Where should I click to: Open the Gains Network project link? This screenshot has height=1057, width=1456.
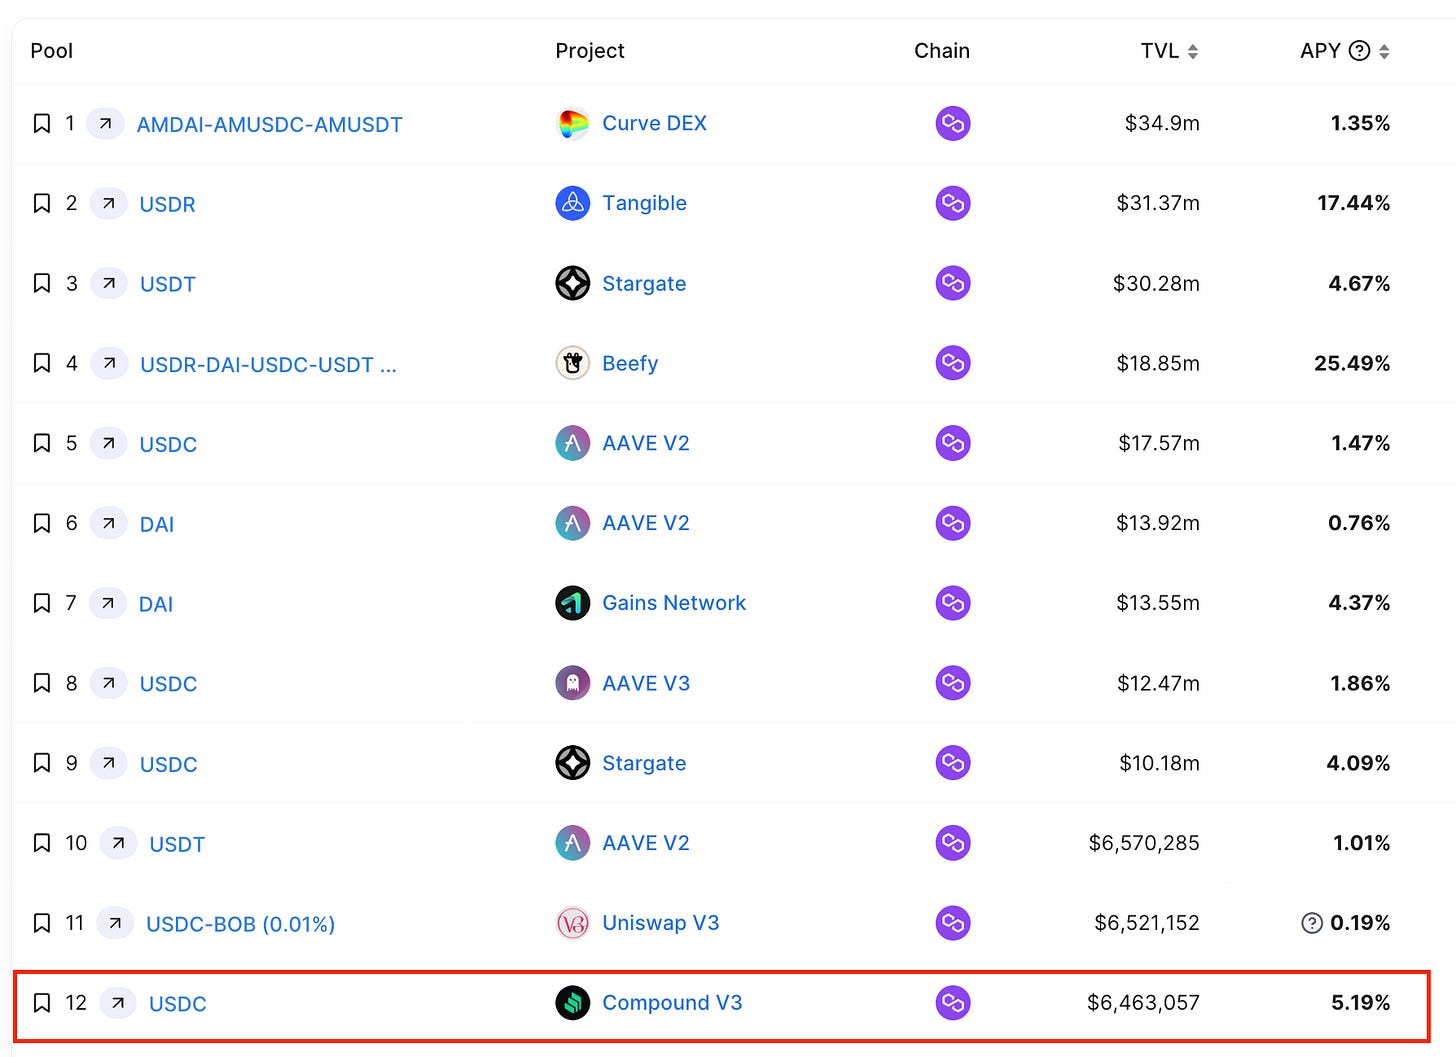pos(674,603)
